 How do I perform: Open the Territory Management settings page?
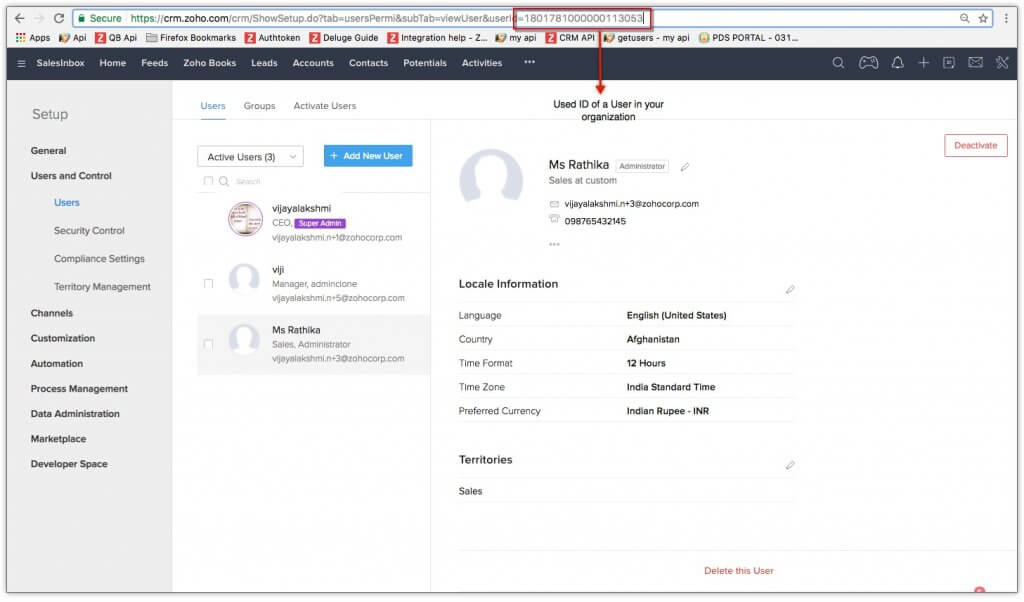click(101, 286)
